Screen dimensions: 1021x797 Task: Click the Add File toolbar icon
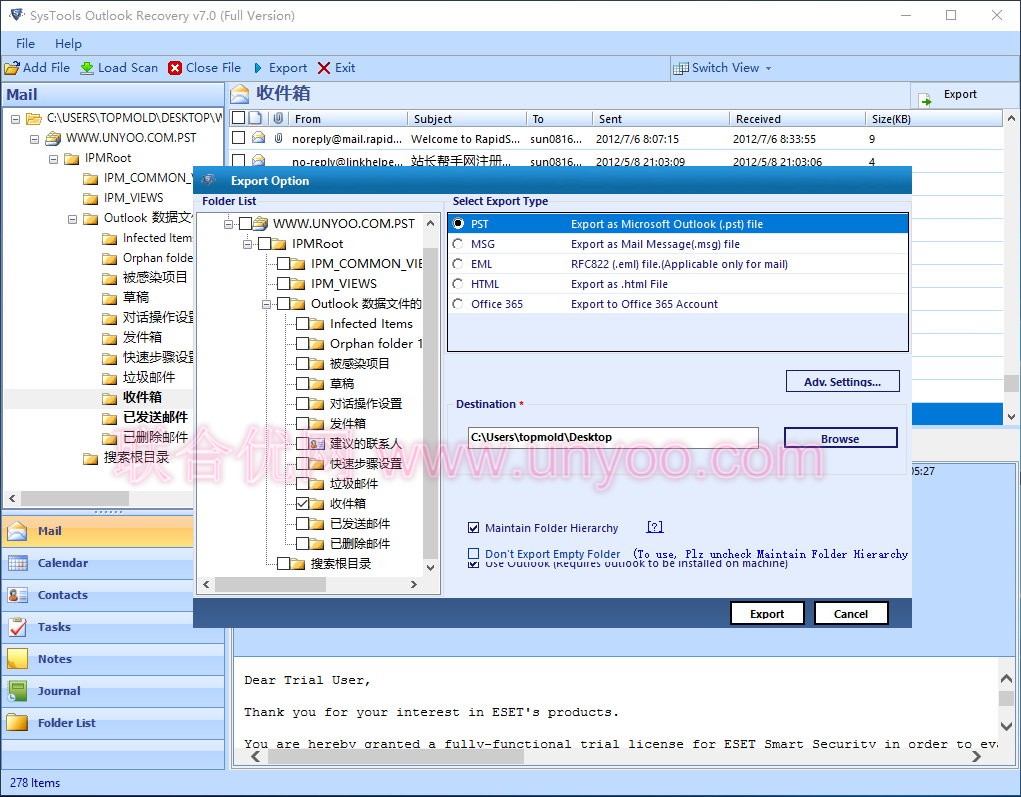pyautogui.click(x=12, y=68)
